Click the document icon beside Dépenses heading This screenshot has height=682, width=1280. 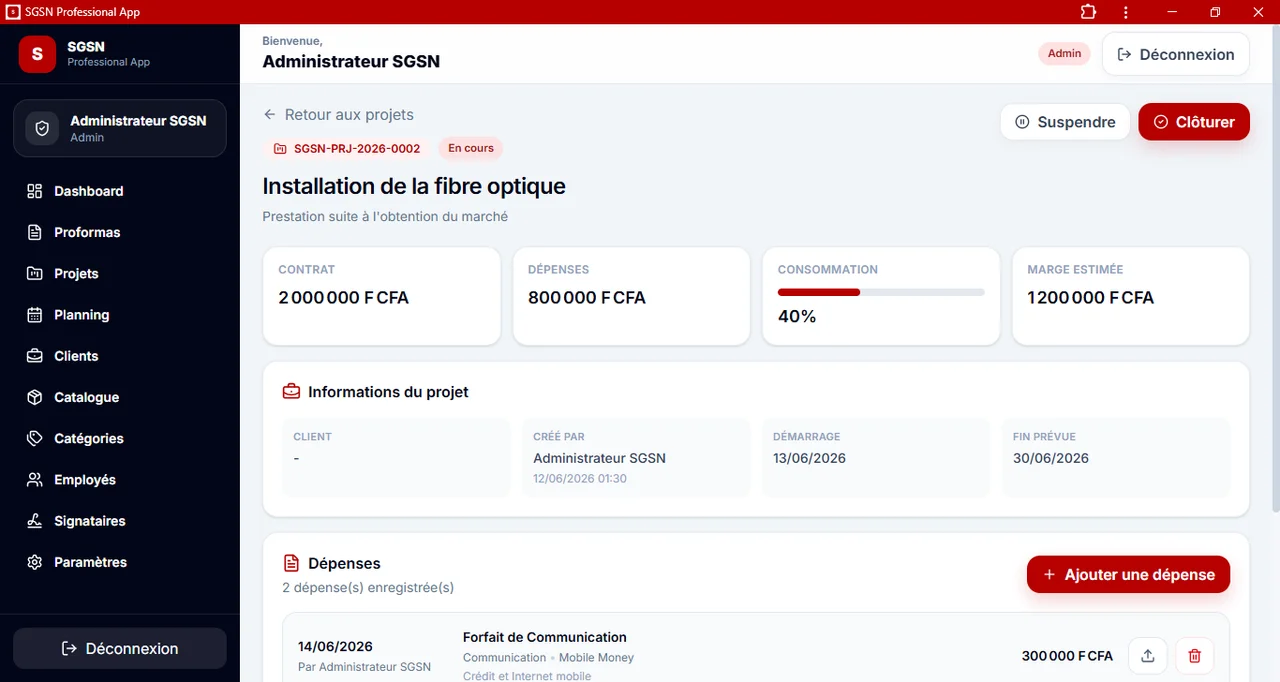pyautogui.click(x=291, y=563)
